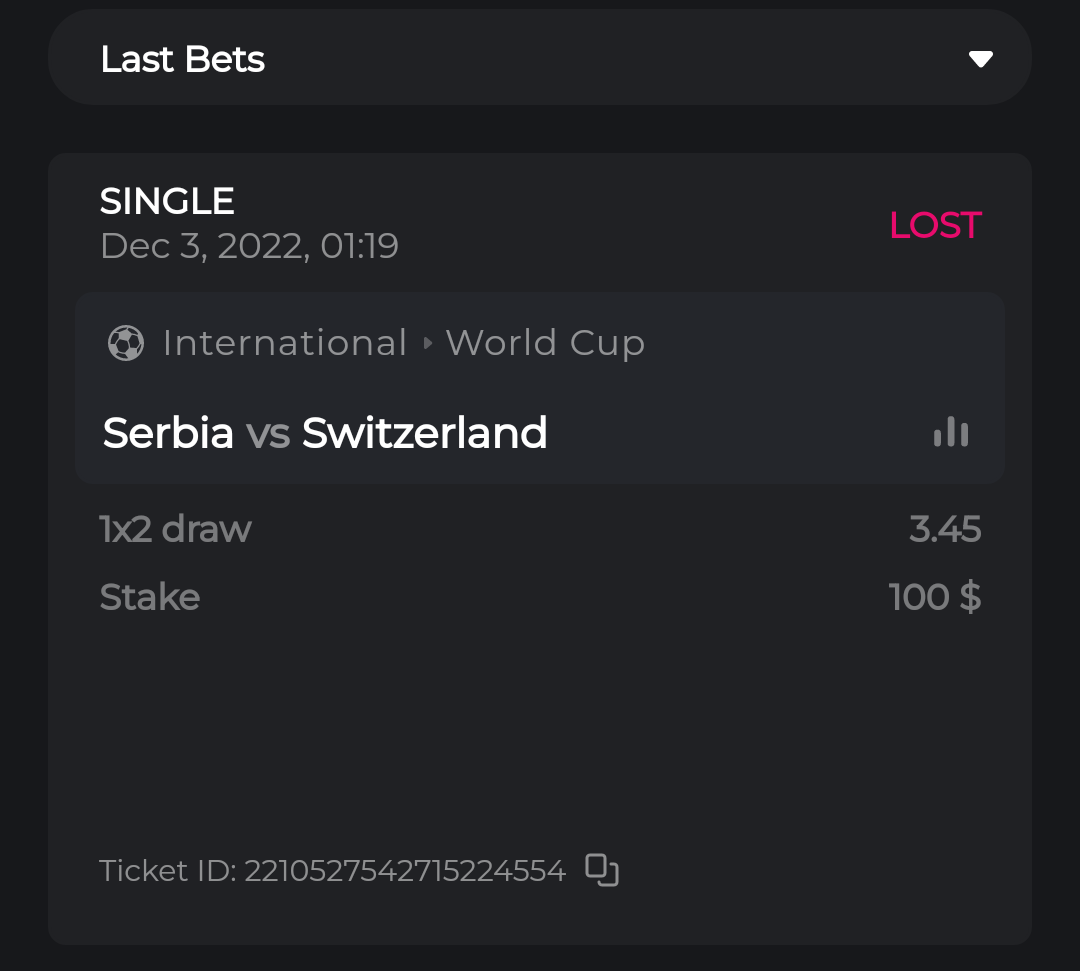Select the Serbia team name
Screen dimensions: 1080x971
coord(168,433)
